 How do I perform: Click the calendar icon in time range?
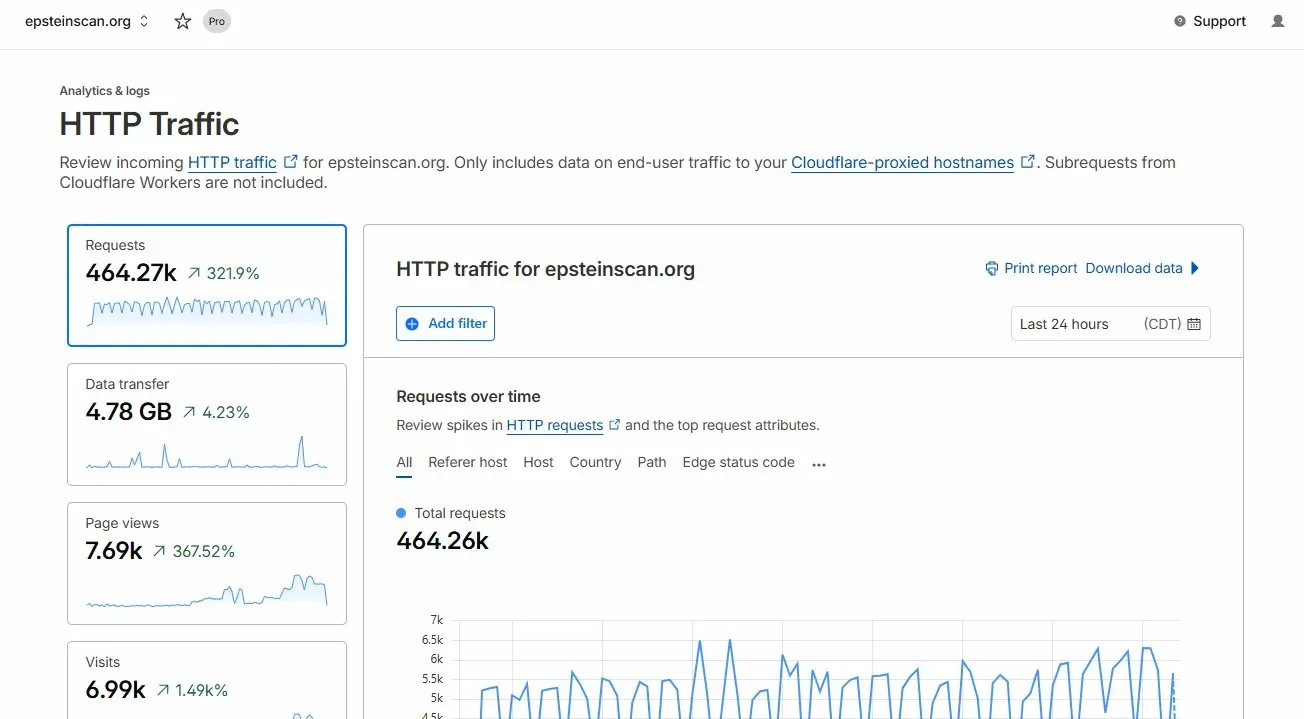pyautogui.click(x=1194, y=324)
